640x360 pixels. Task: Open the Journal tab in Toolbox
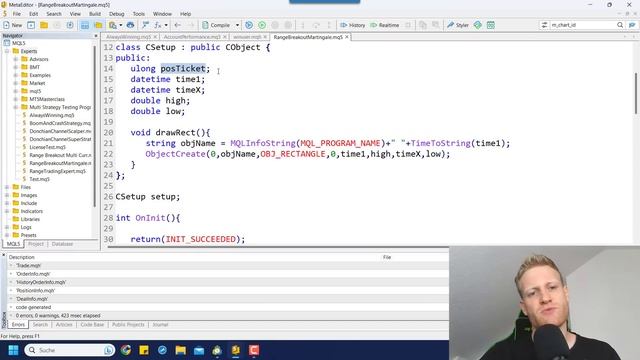160,325
